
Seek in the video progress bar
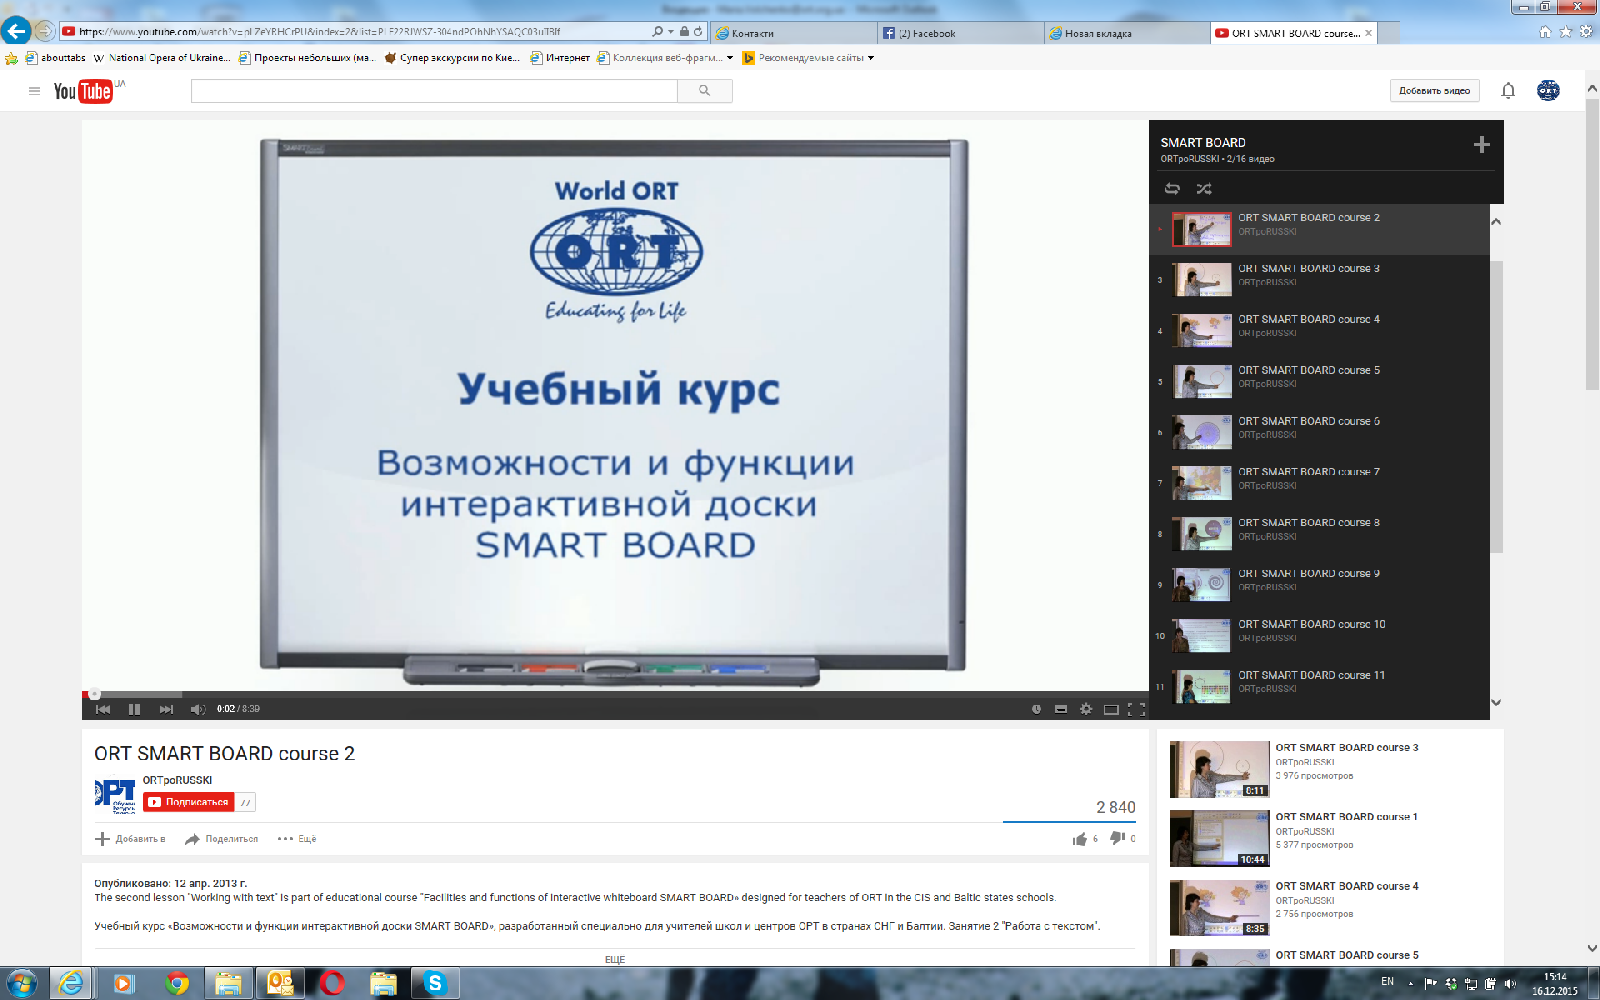pyautogui.click(x=615, y=694)
